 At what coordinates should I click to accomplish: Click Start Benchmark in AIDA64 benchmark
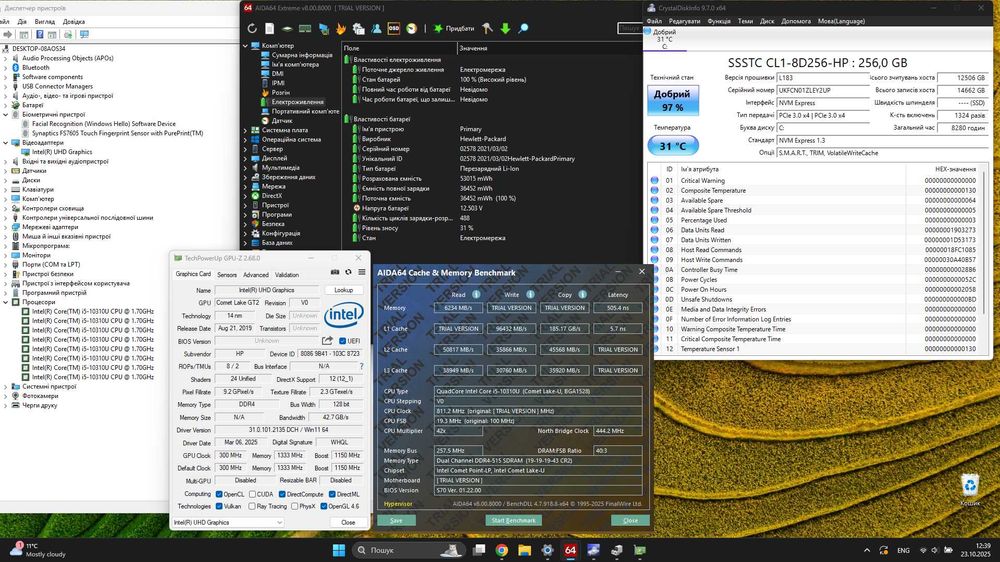click(513, 521)
